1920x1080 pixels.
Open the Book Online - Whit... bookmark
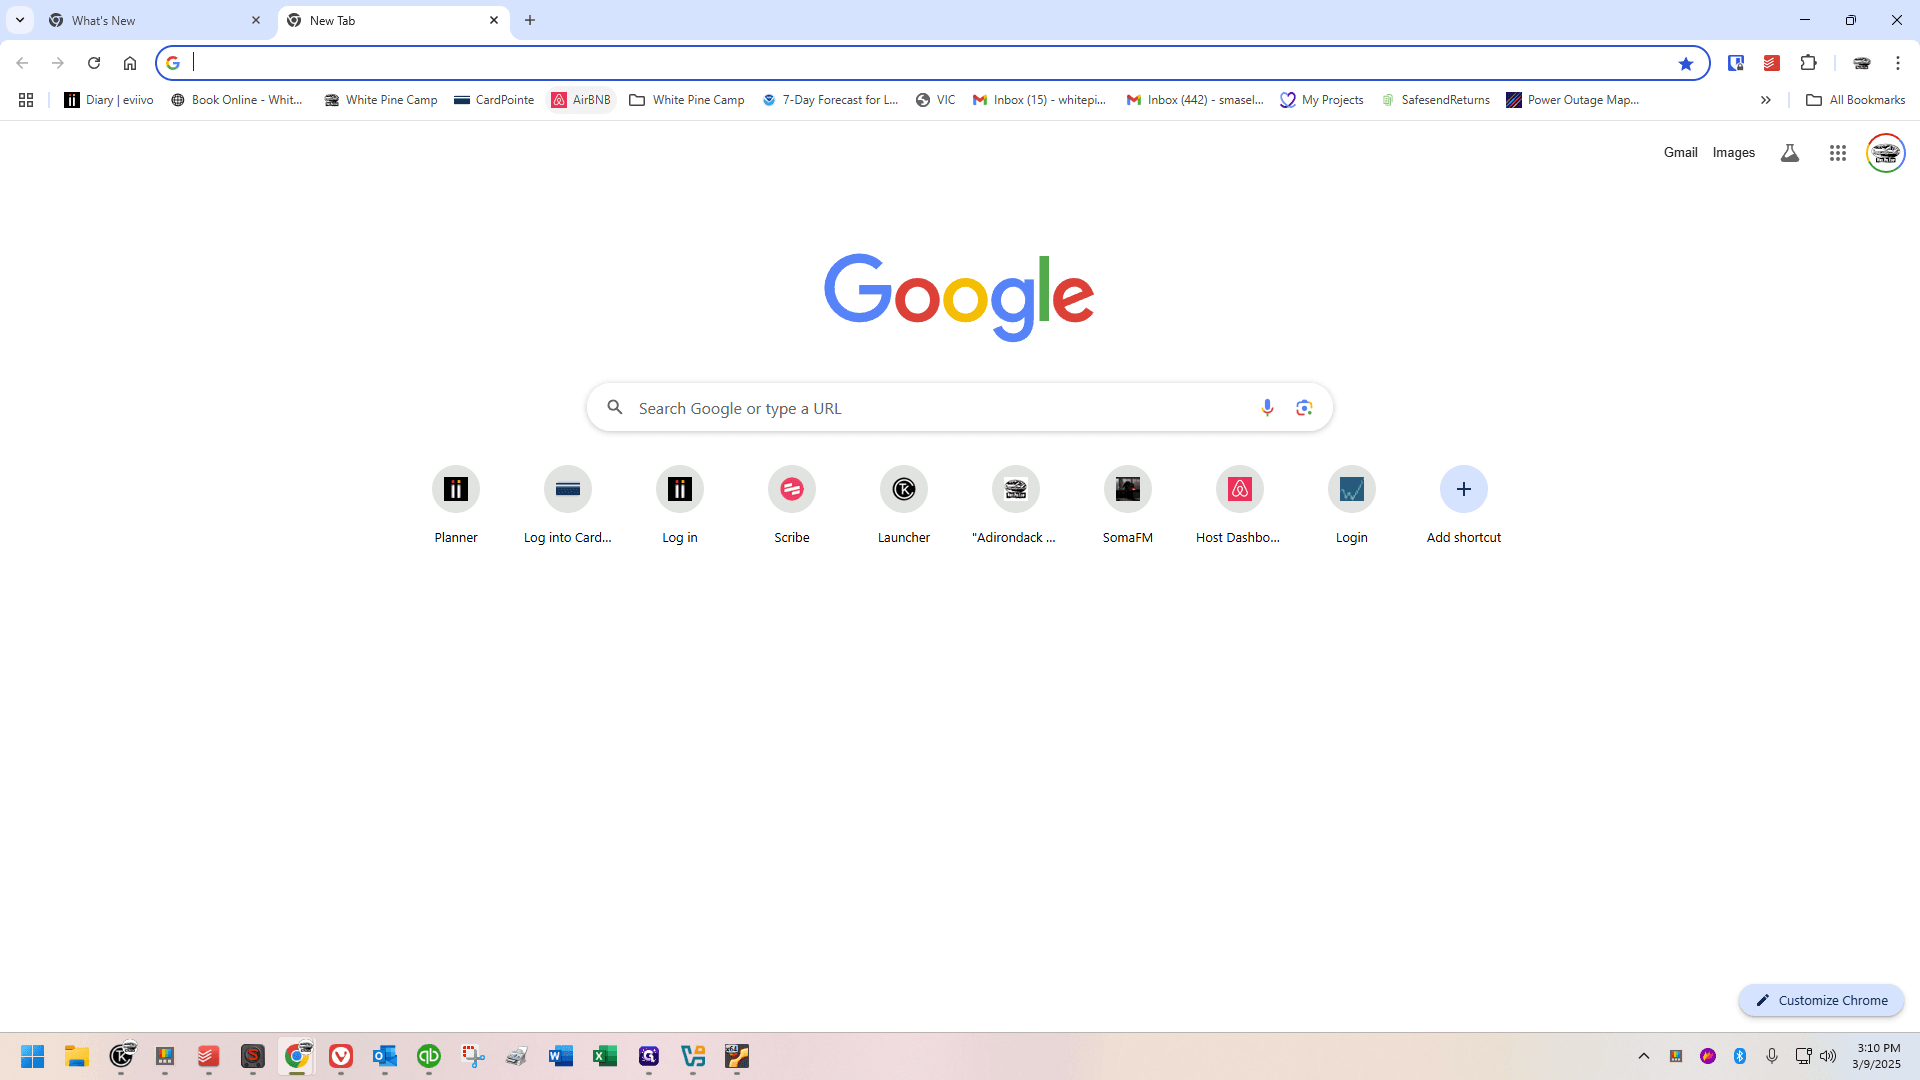(237, 100)
